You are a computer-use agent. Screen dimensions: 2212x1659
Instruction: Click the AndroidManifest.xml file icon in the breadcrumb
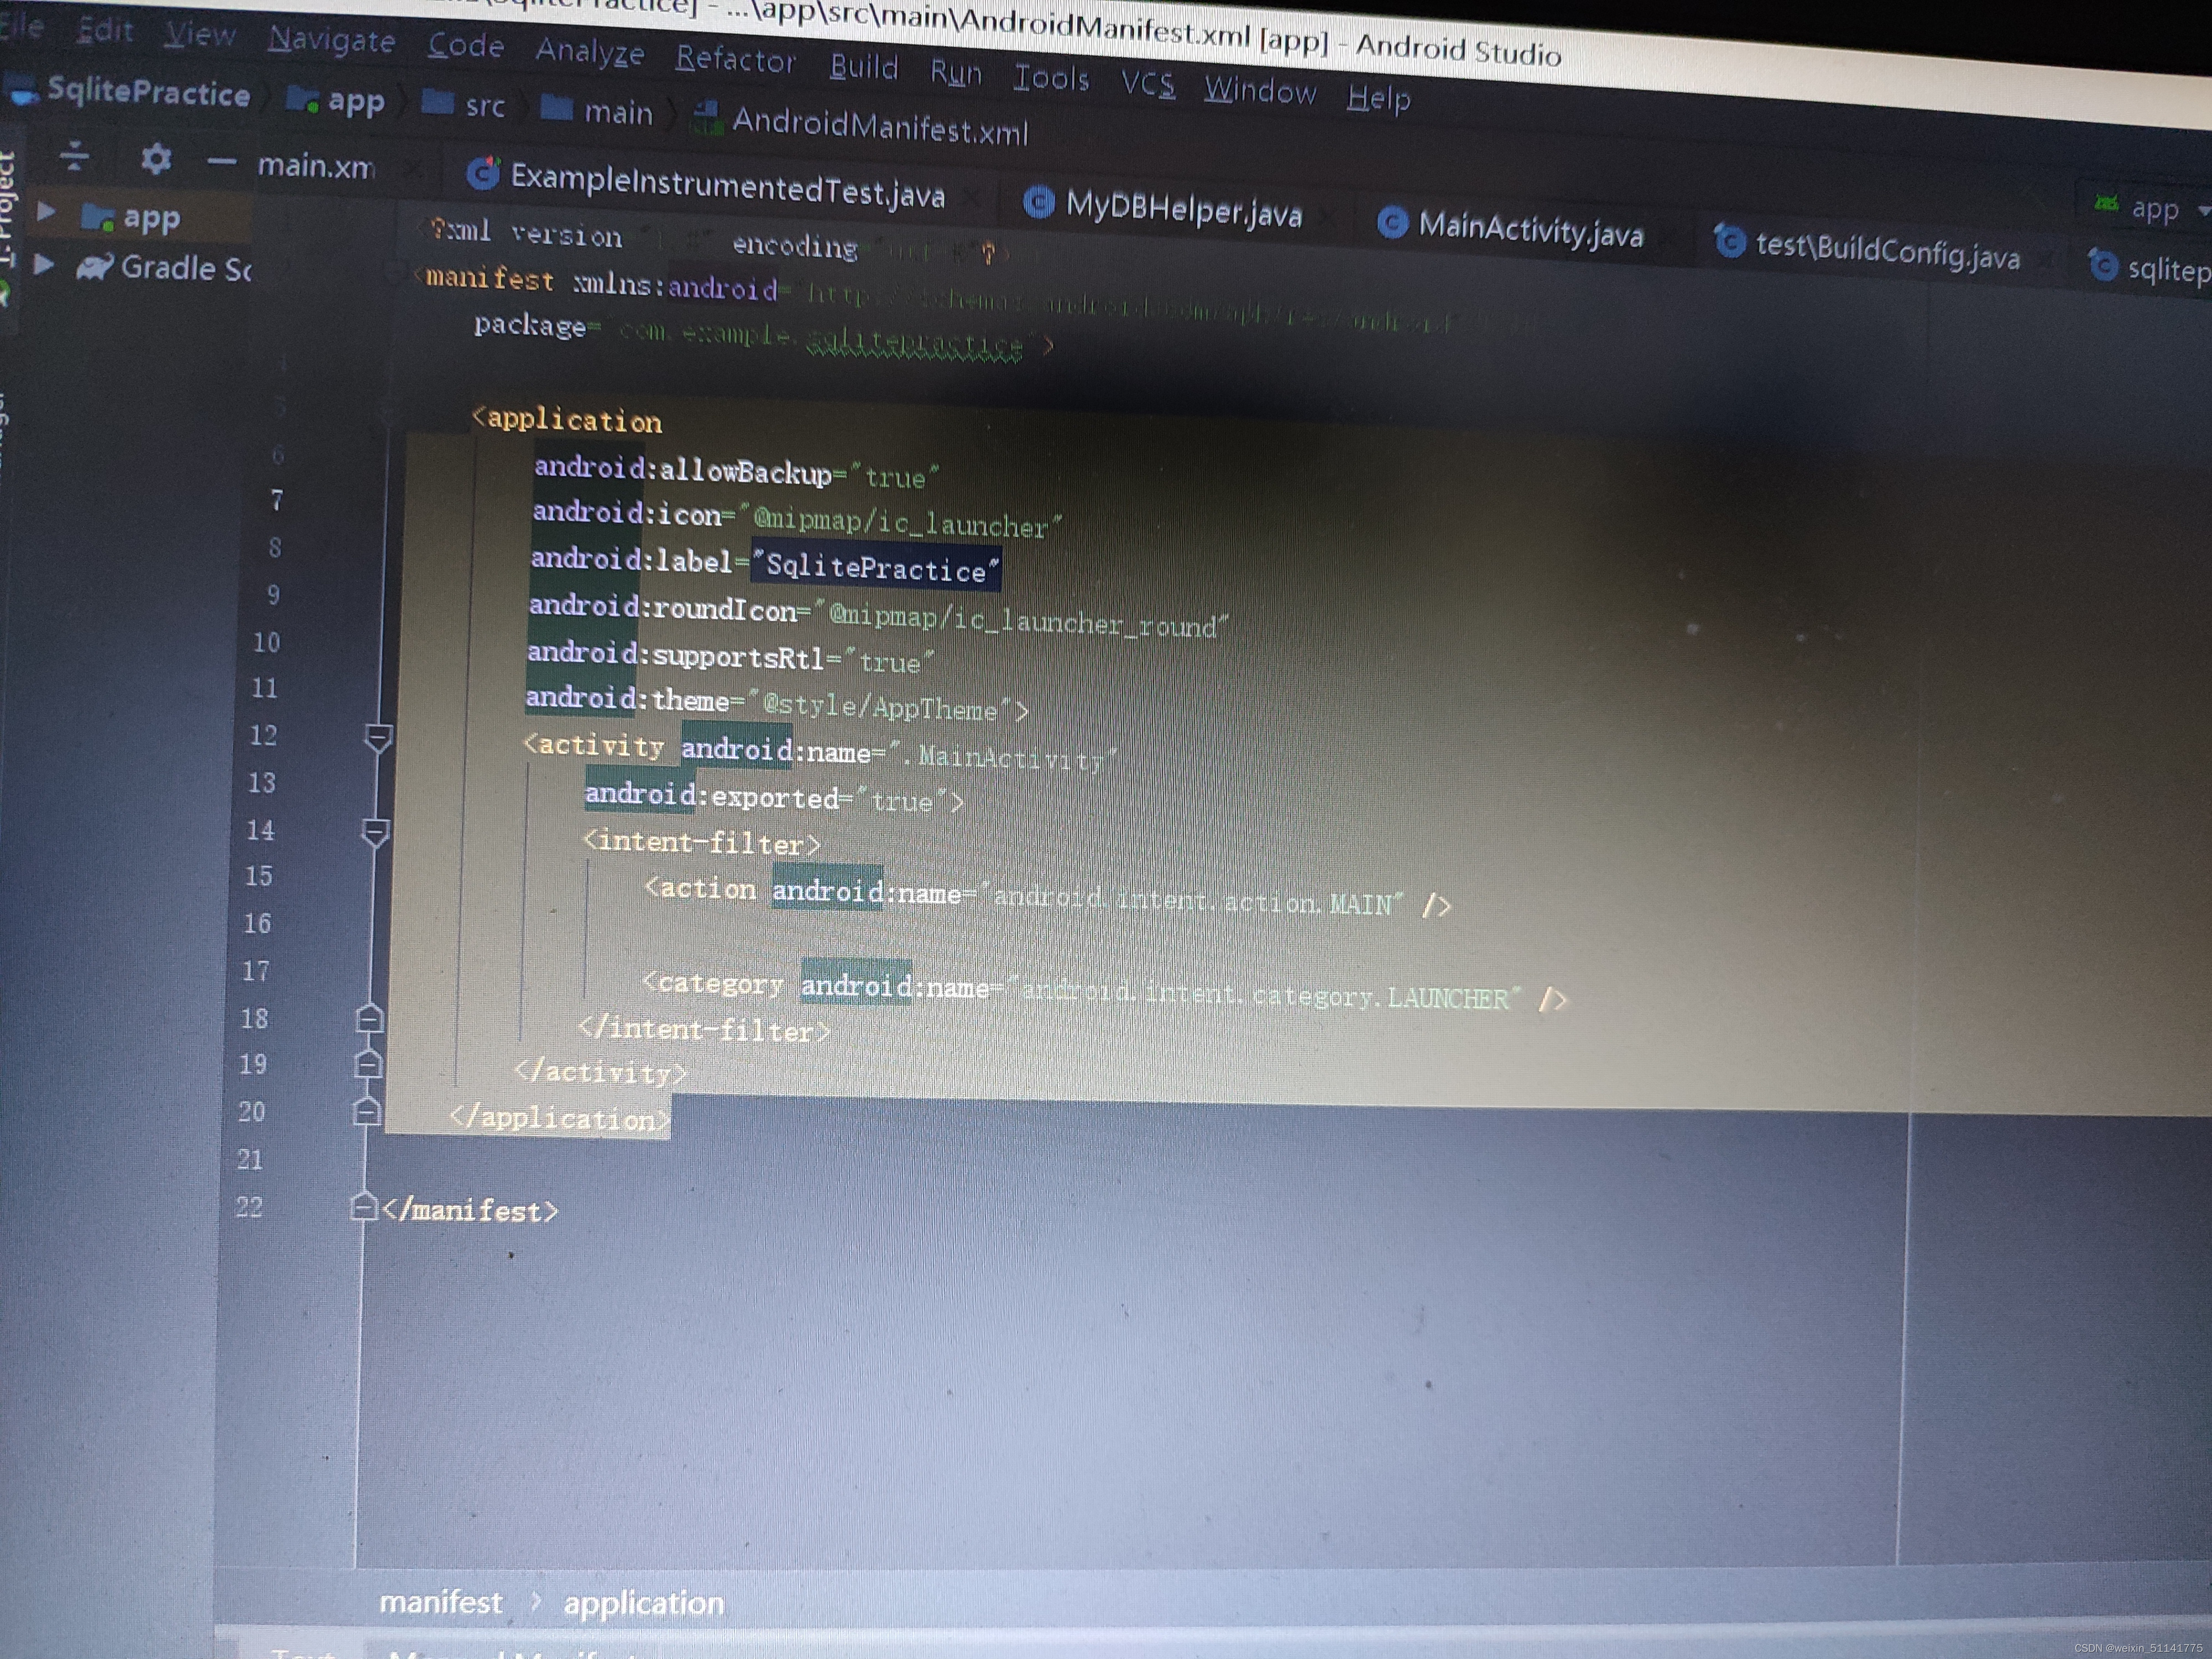707,119
